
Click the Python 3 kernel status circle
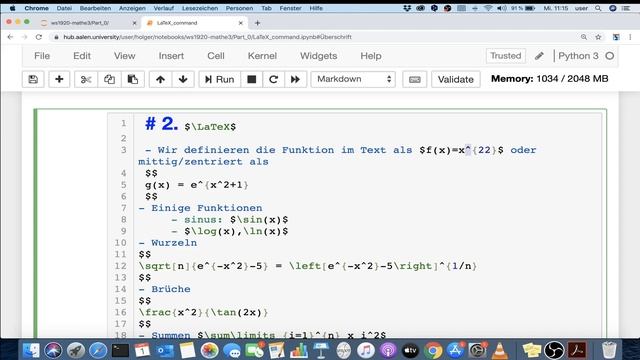[610, 56]
